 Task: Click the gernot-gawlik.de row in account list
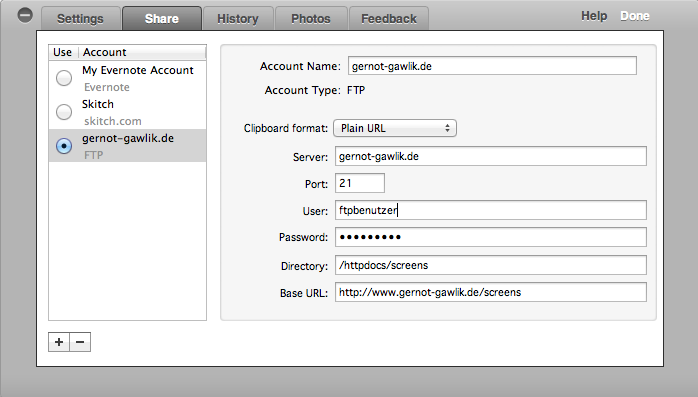point(127,146)
